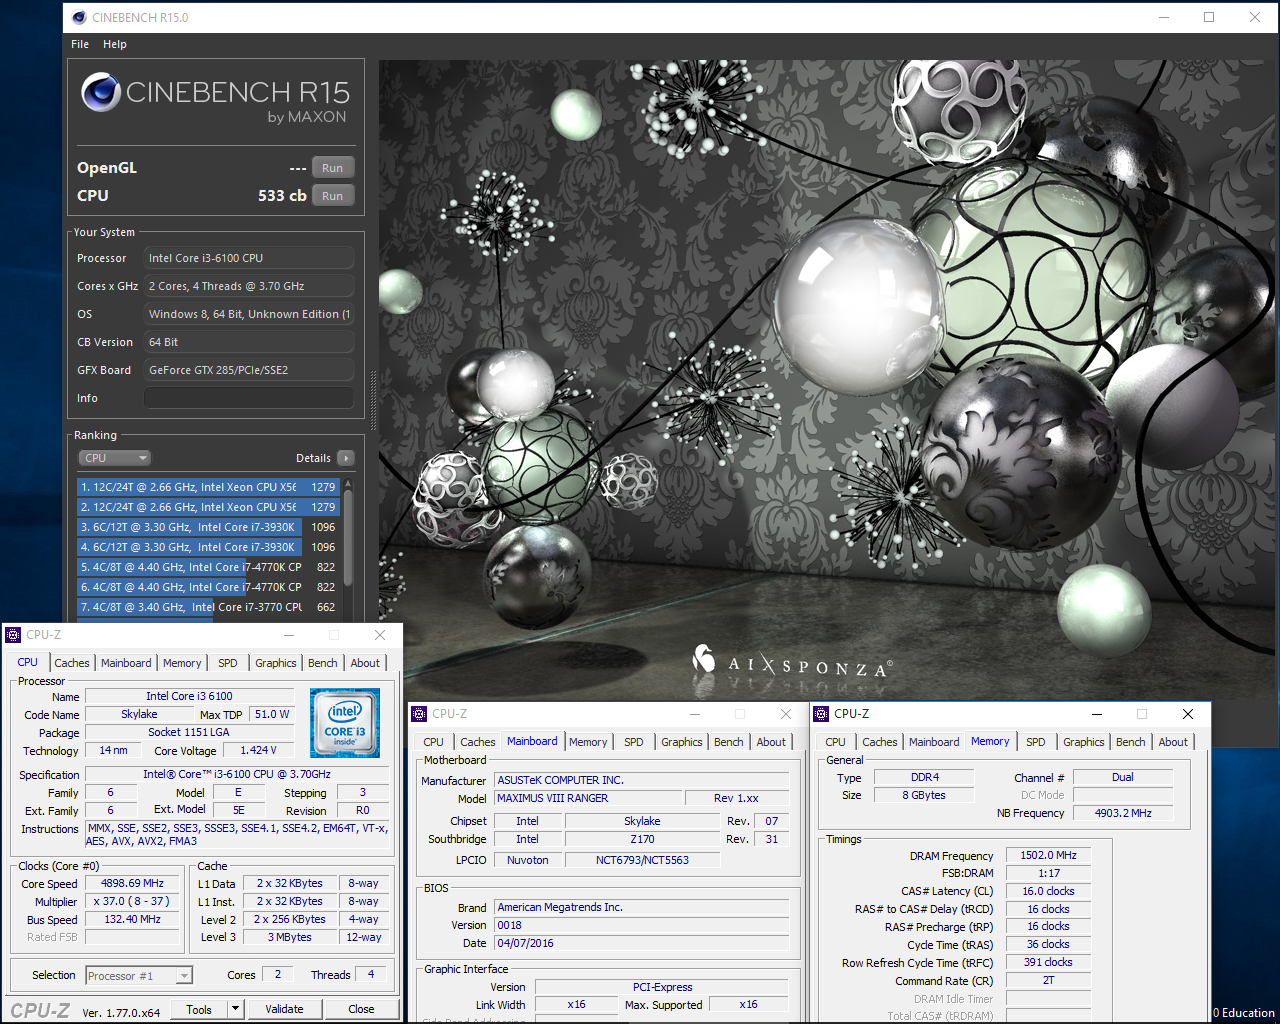This screenshot has height=1024, width=1280.
Task: Open the Tools dropdown arrow in CPU-Z
Action: click(236, 1009)
